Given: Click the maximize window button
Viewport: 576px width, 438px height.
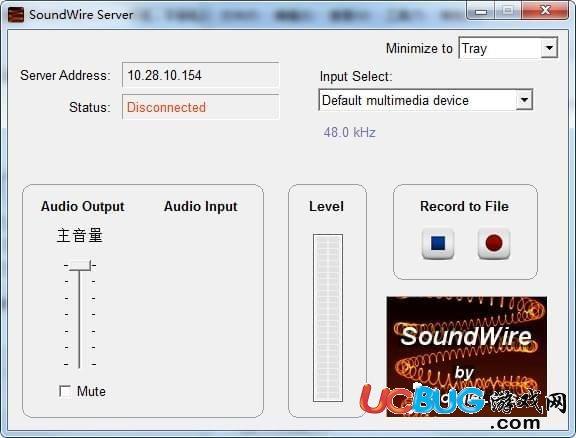Looking at the screenshot, I should [x=508, y=11].
